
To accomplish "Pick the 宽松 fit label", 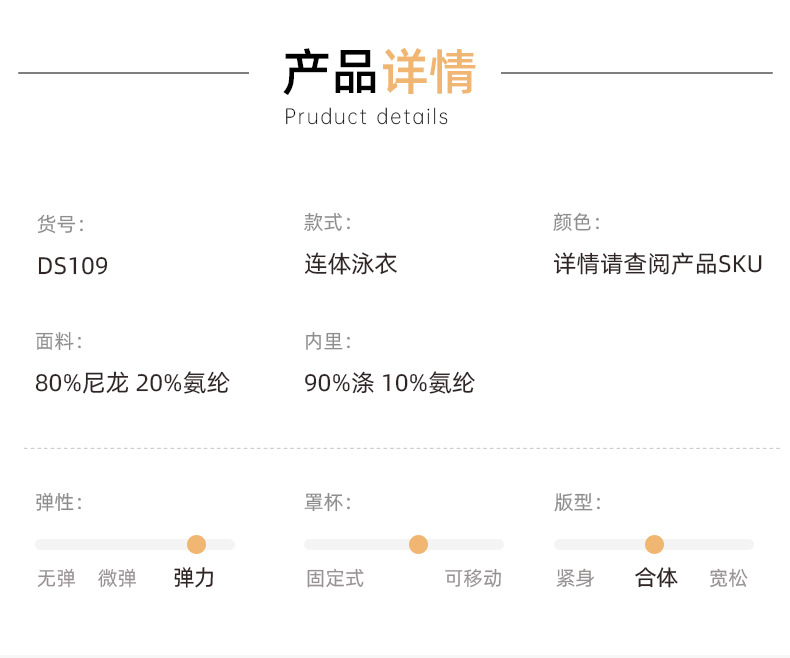I will pos(728,578).
